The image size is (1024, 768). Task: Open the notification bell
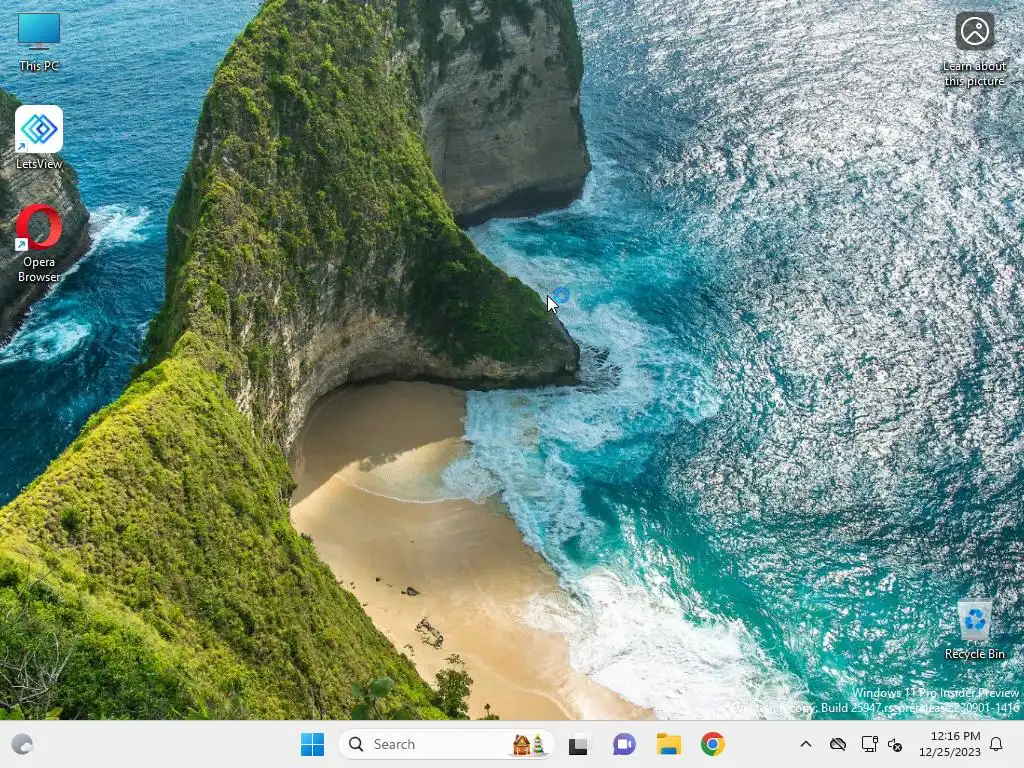(996, 744)
